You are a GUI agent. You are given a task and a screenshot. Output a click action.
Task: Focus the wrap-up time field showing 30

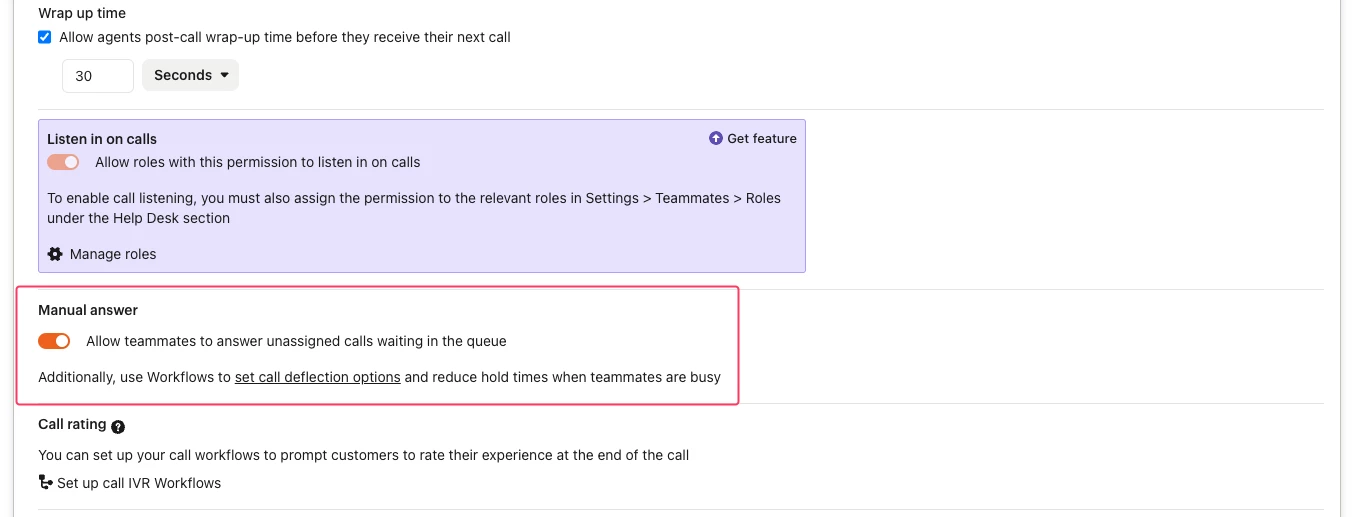98,76
